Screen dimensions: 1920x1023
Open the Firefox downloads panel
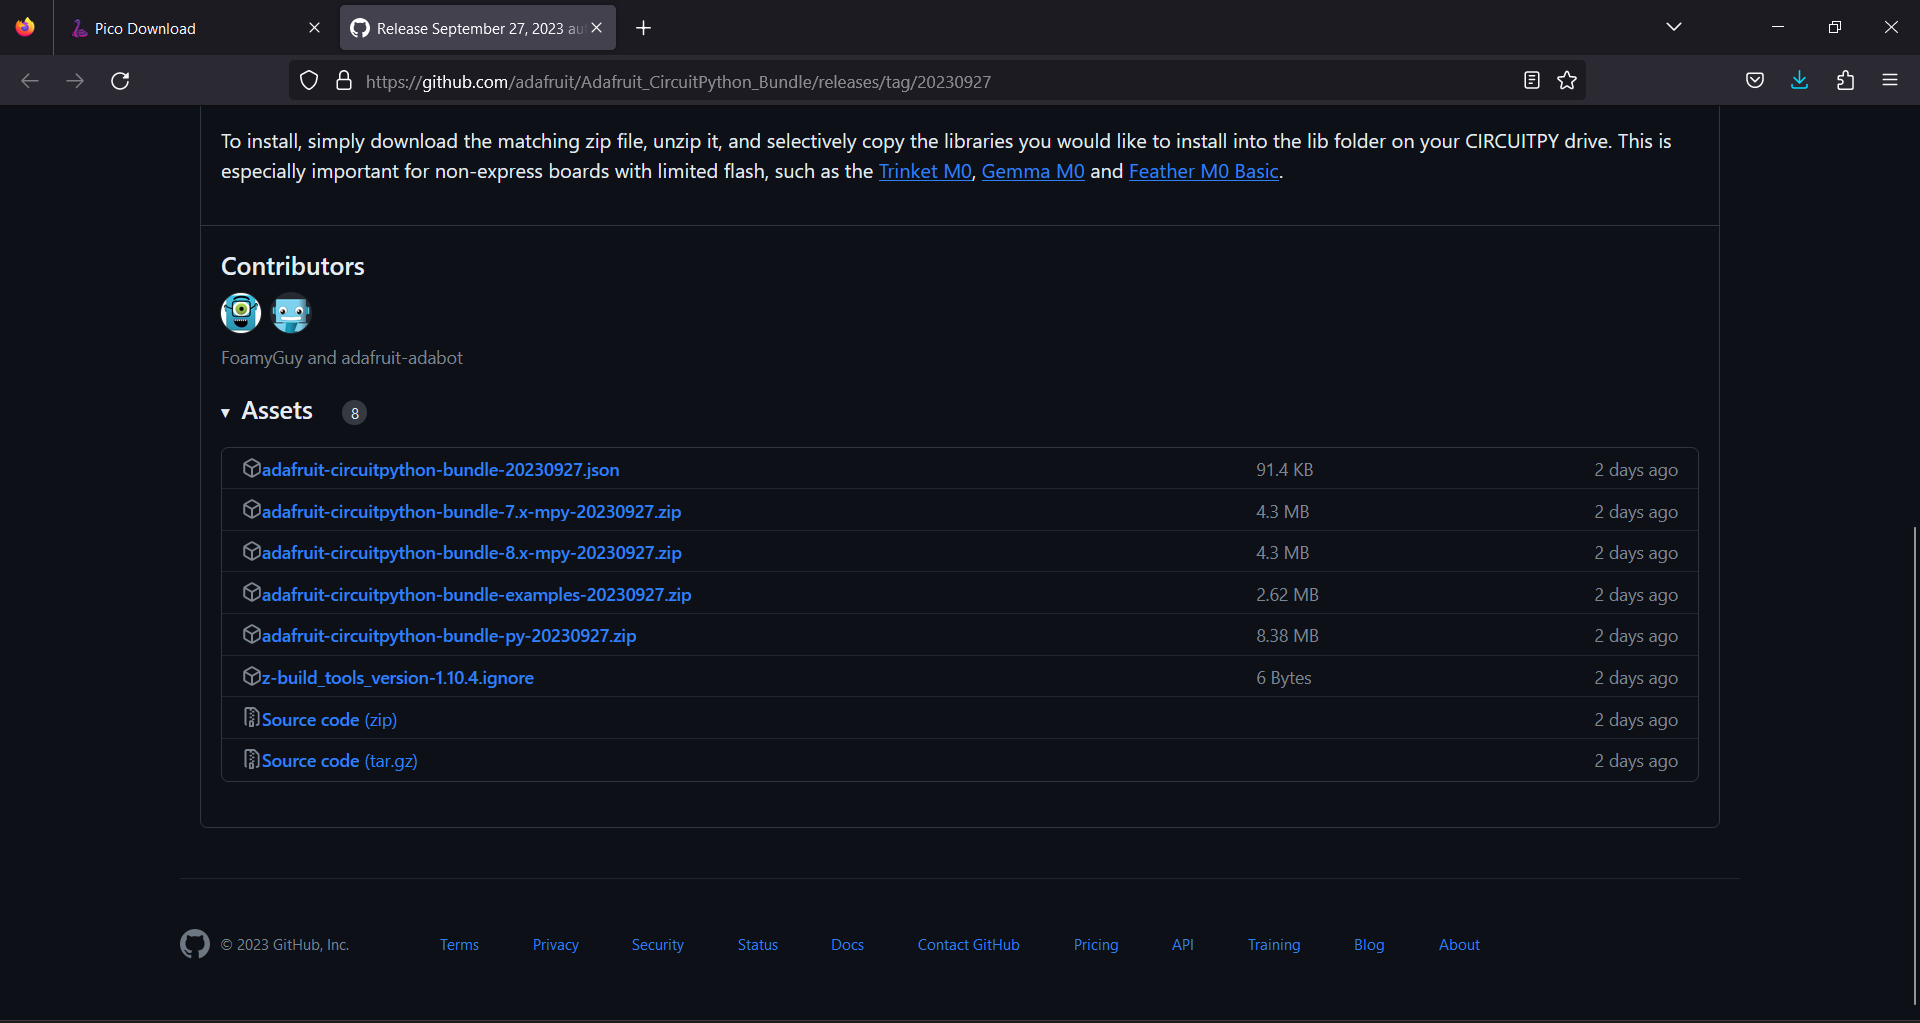point(1799,81)
